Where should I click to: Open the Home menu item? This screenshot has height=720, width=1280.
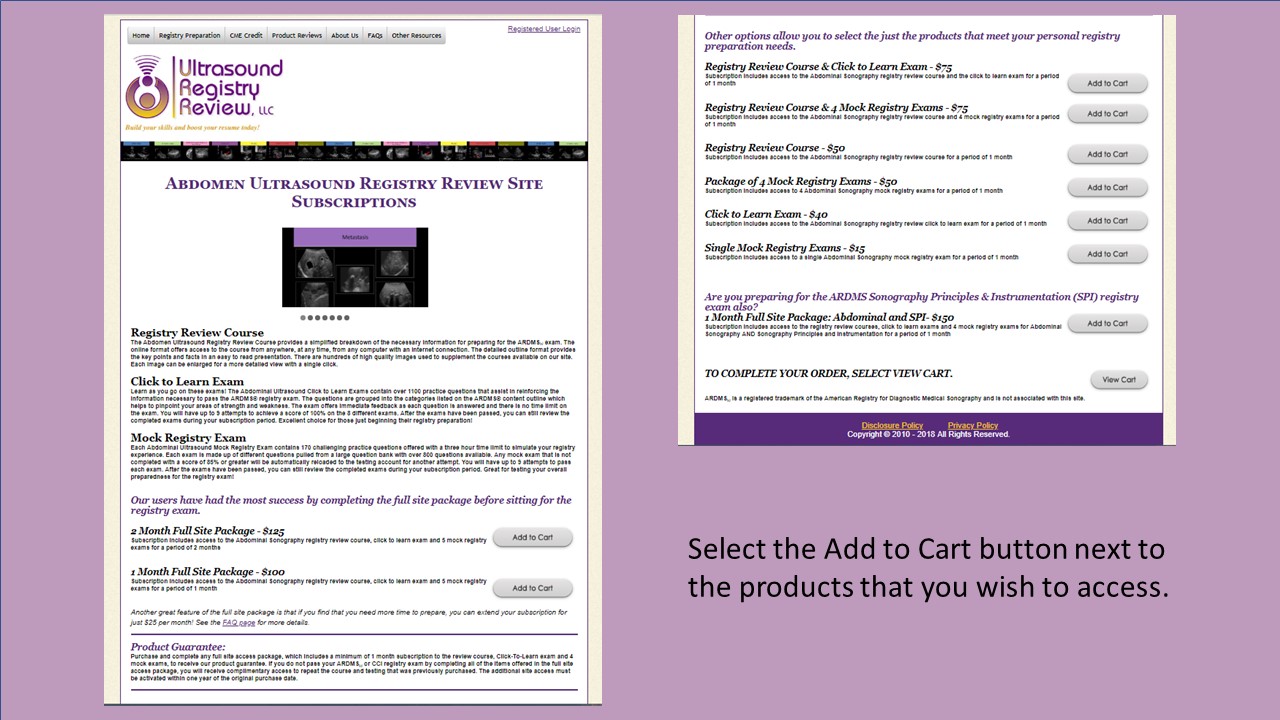141,36
